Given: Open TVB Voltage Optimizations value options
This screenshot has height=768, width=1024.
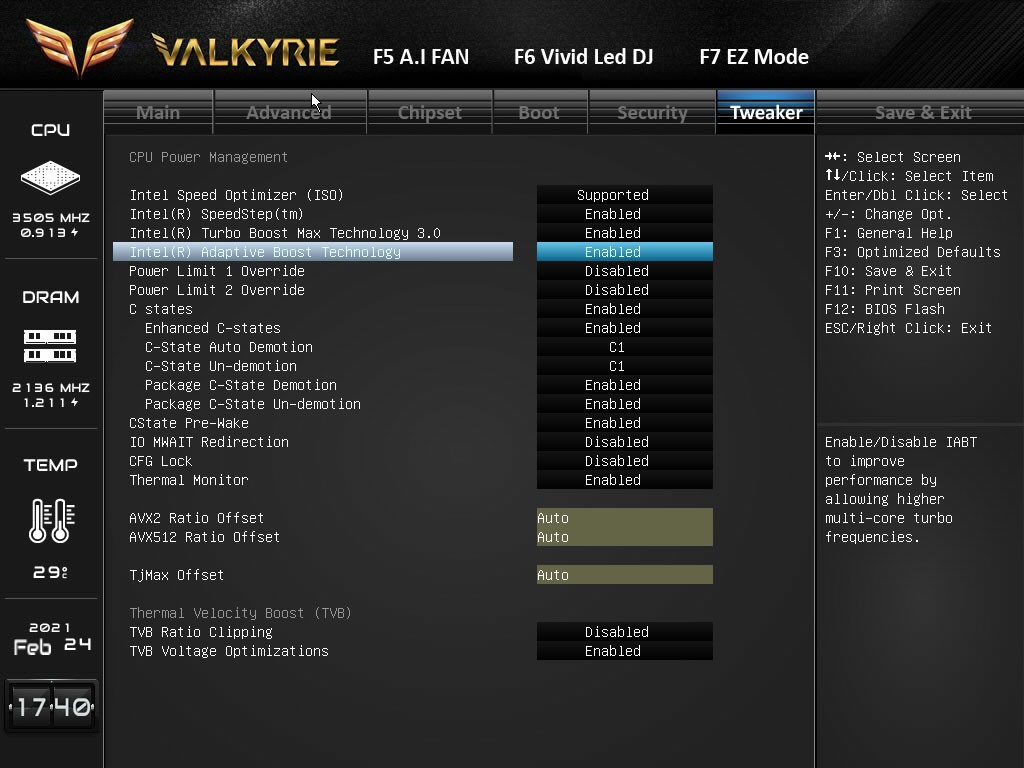Looking at the screenshot, I should point(624,651).
